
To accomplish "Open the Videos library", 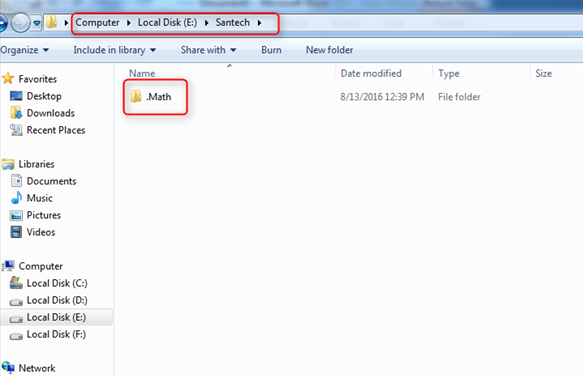I will click(41, 232).
